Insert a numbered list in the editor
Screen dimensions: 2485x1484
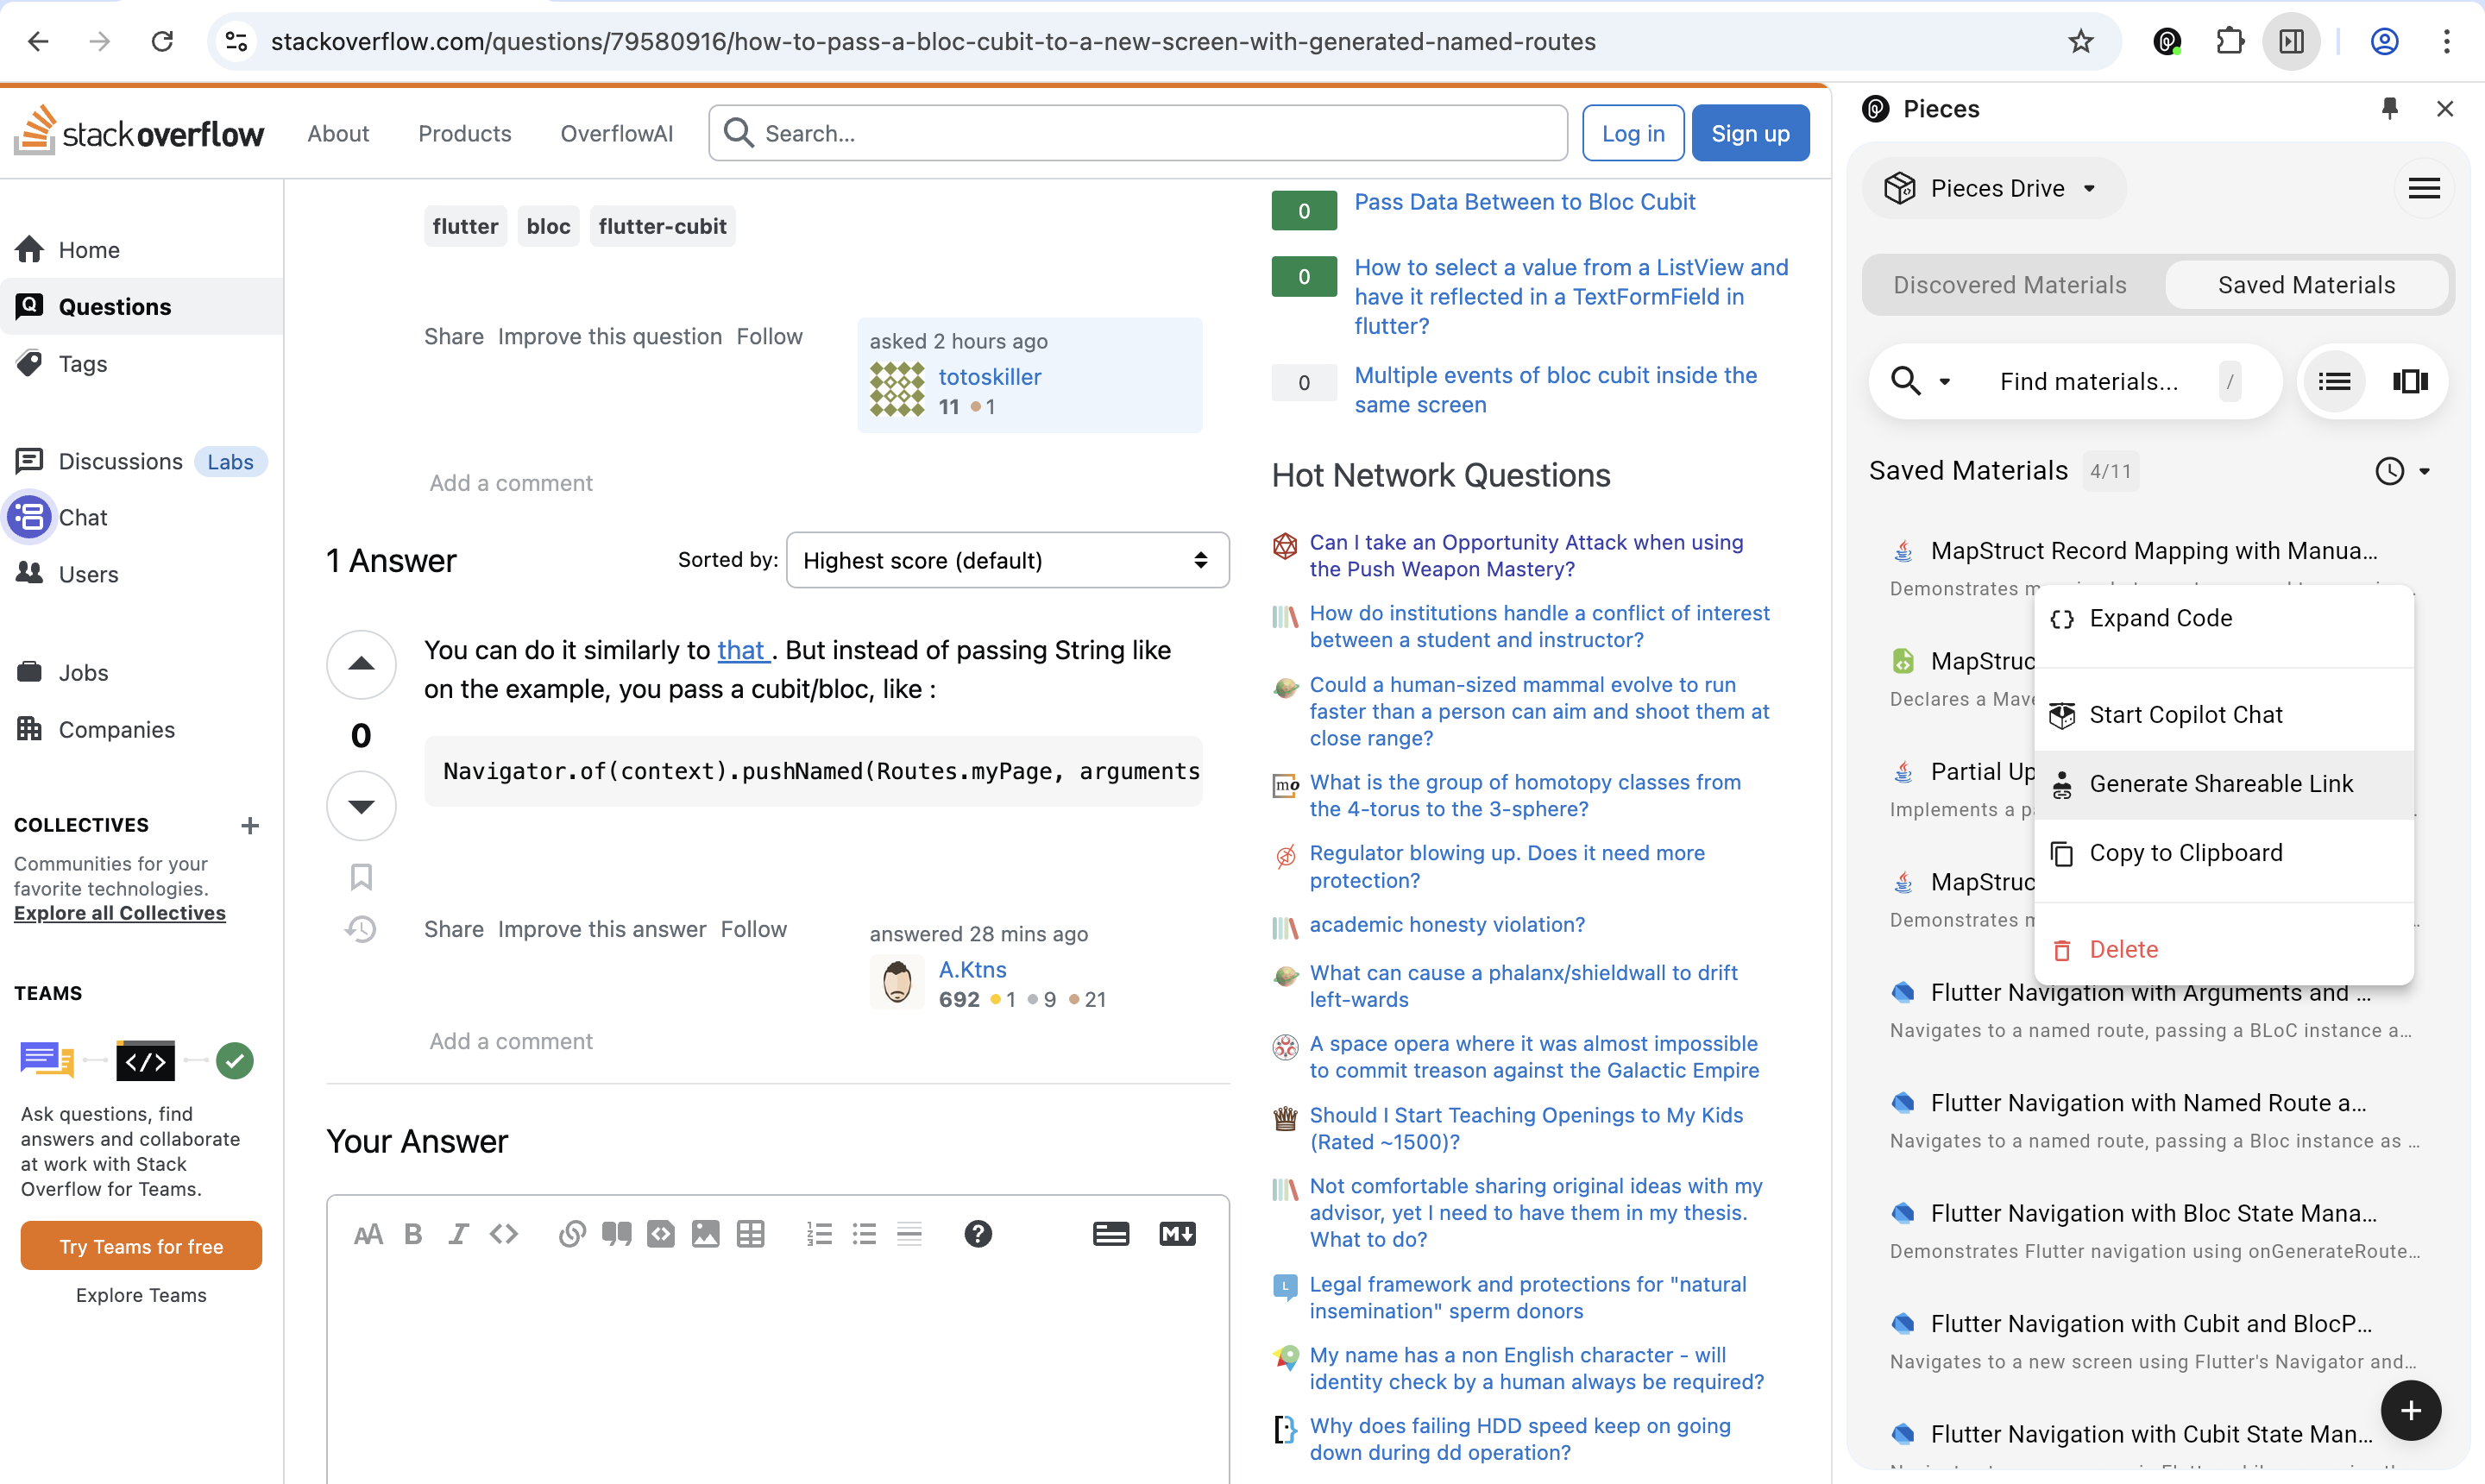[820, 1233]
